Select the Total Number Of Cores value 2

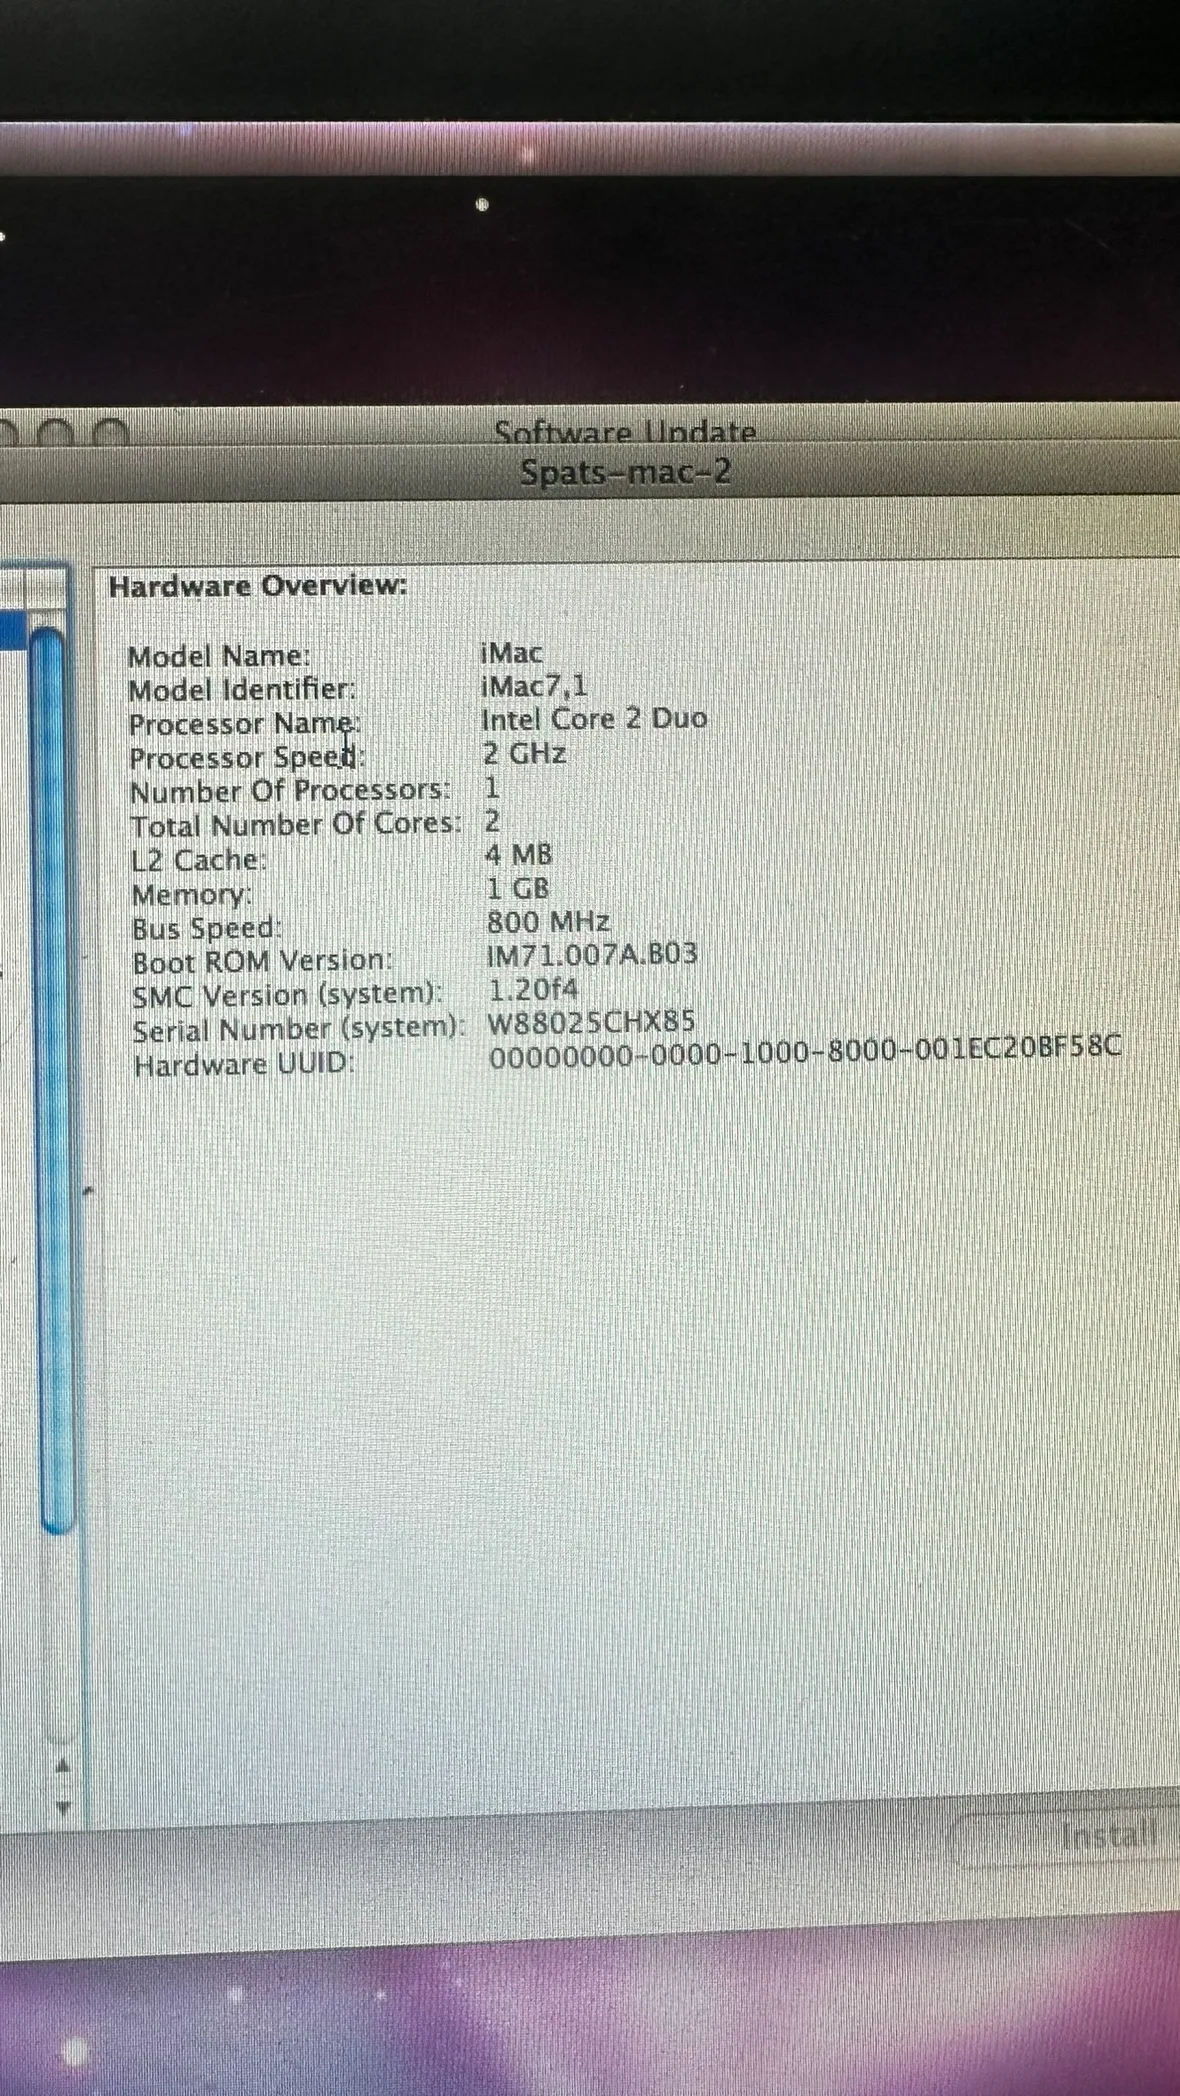click(492, 820)
